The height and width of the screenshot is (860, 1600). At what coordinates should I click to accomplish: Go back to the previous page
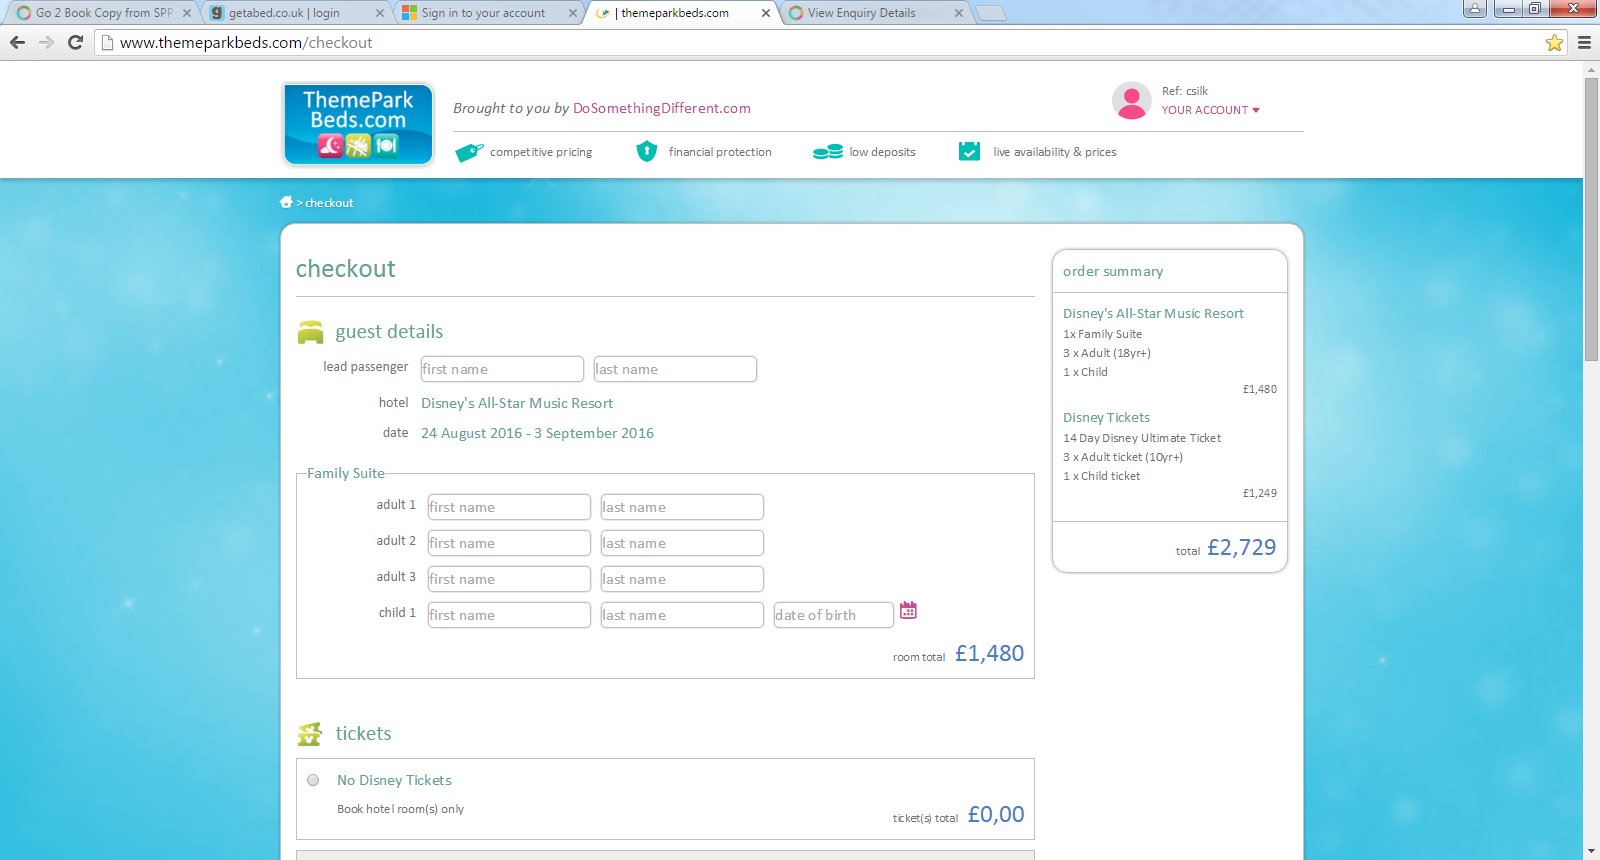(x=17, y=42)
